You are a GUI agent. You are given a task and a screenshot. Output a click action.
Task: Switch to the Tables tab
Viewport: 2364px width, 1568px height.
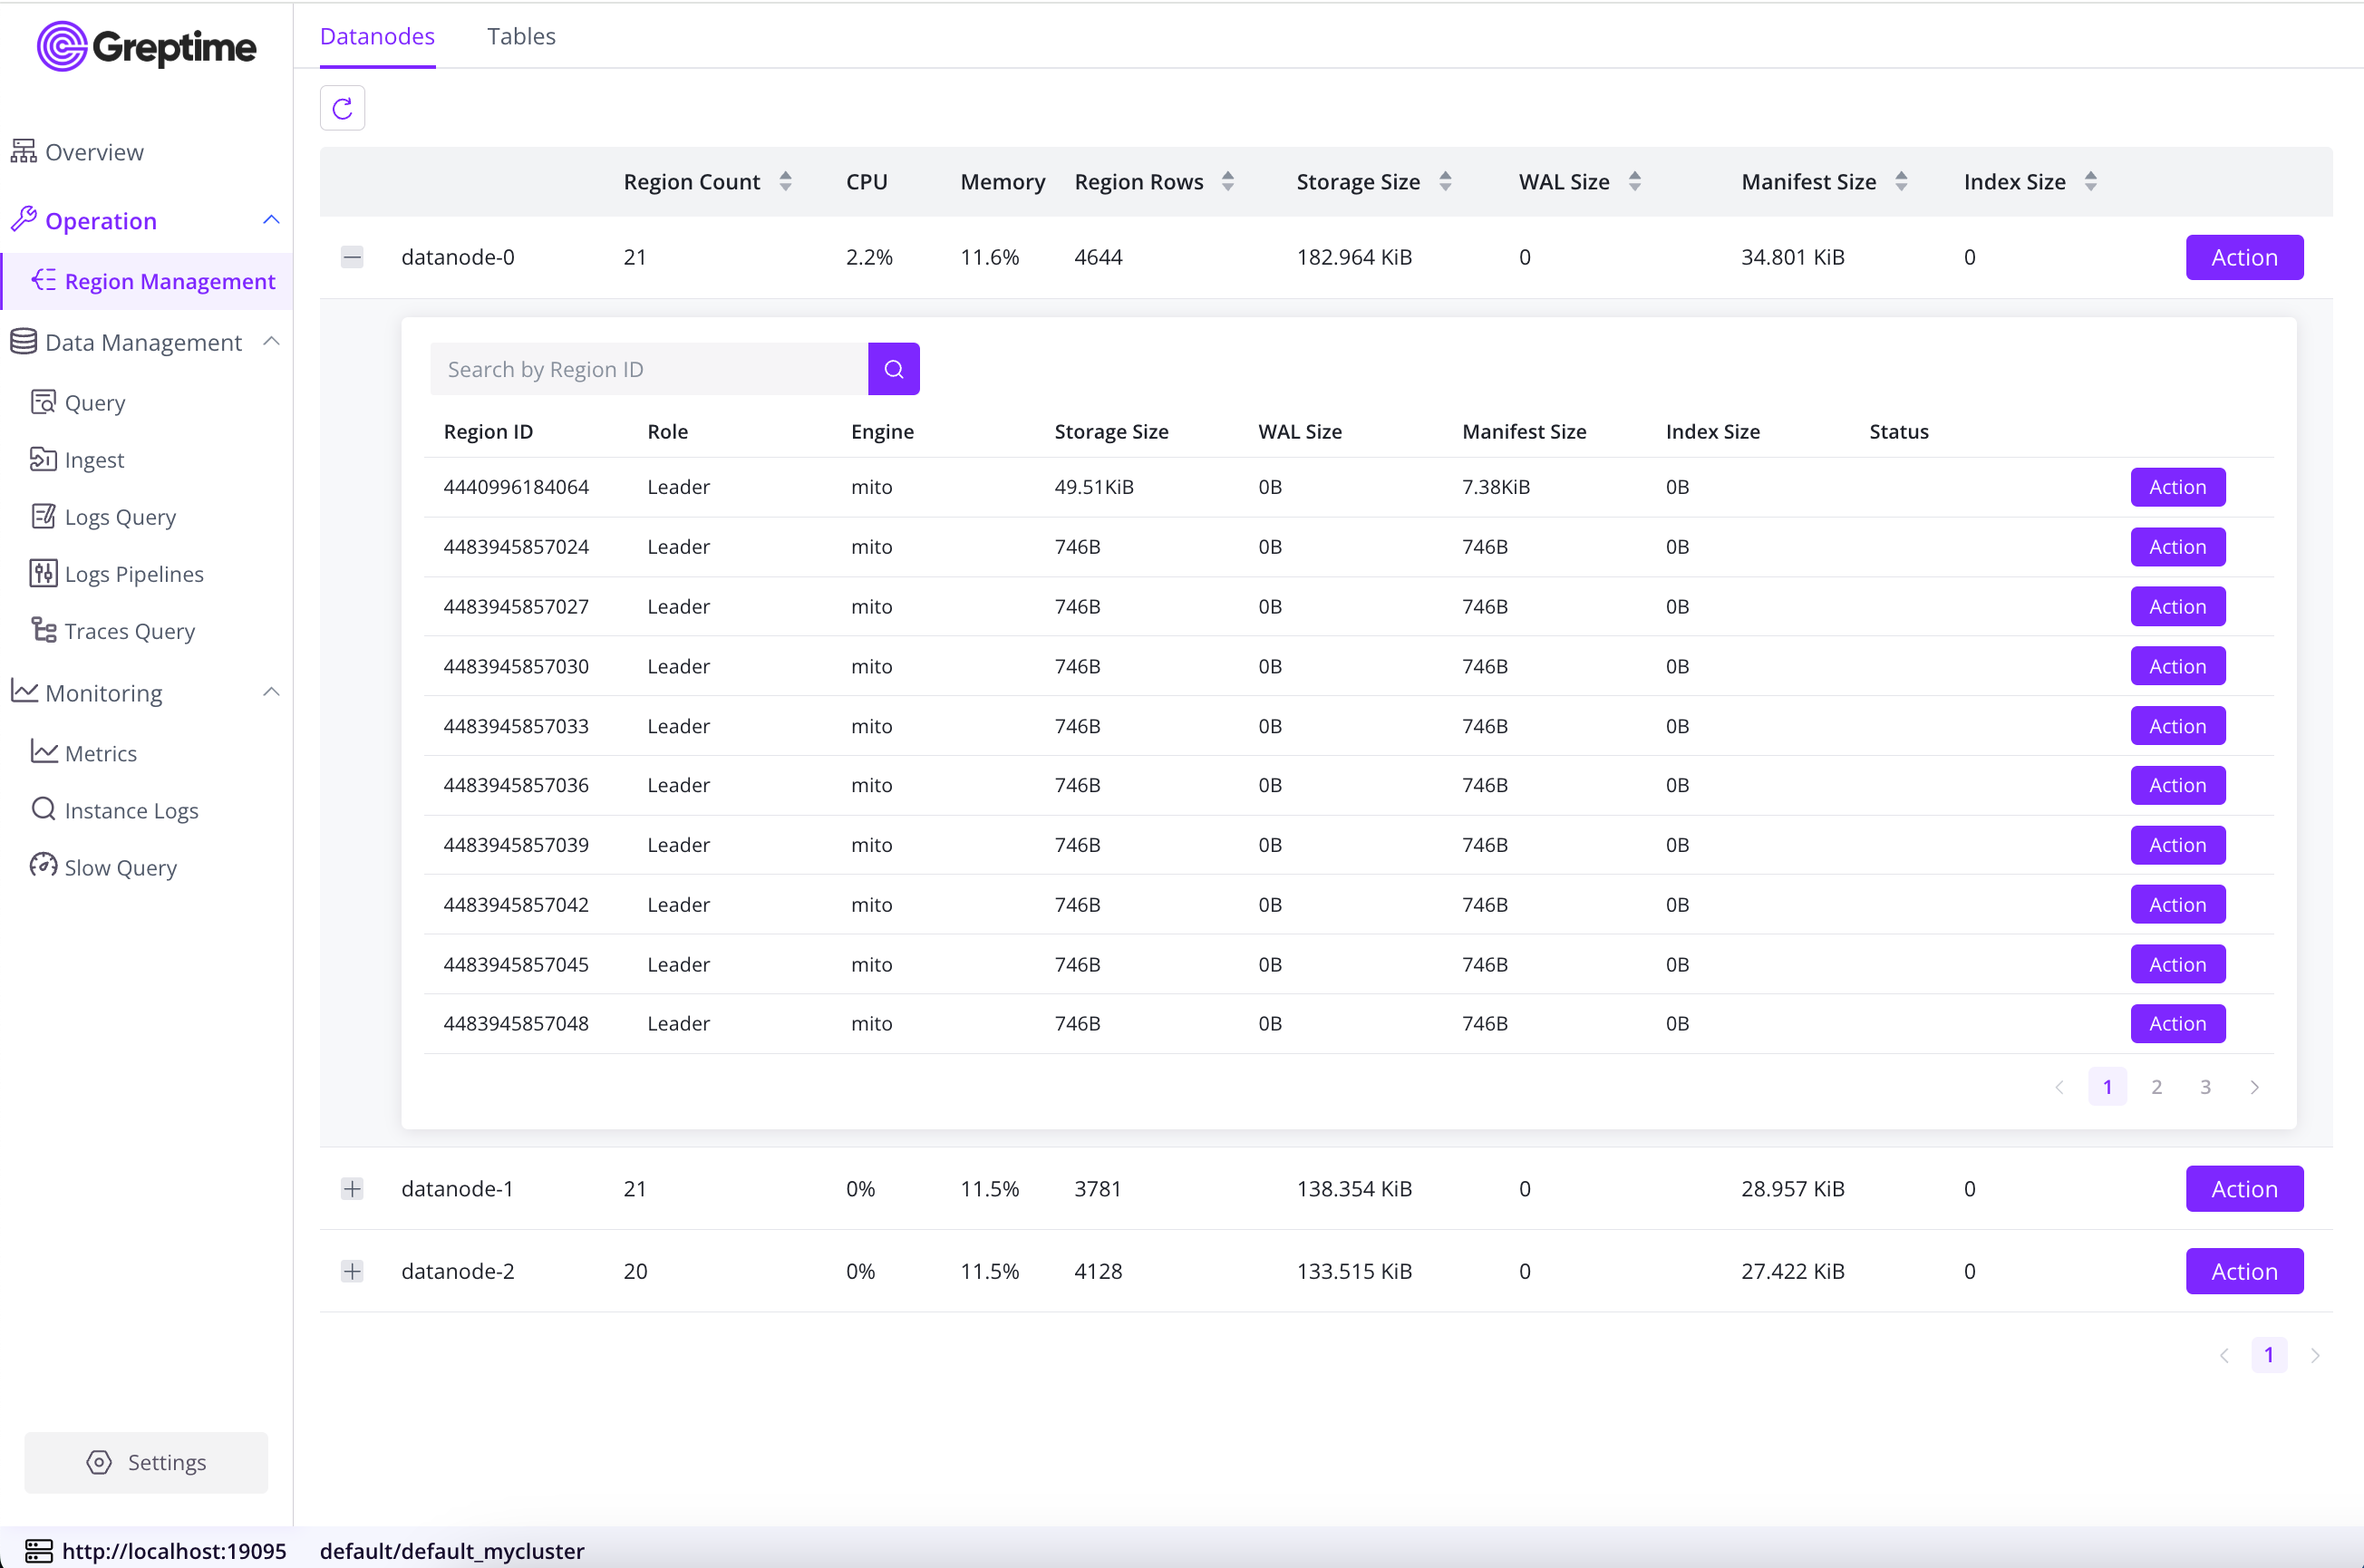point(521,36)
